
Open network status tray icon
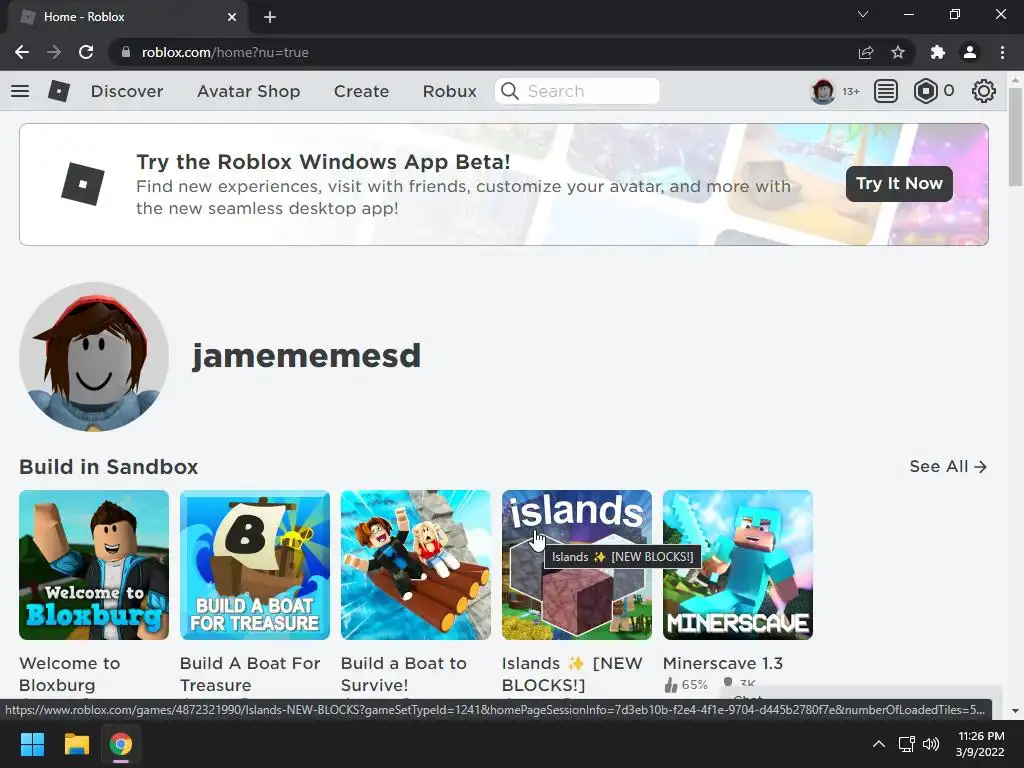tap(906, 744)
